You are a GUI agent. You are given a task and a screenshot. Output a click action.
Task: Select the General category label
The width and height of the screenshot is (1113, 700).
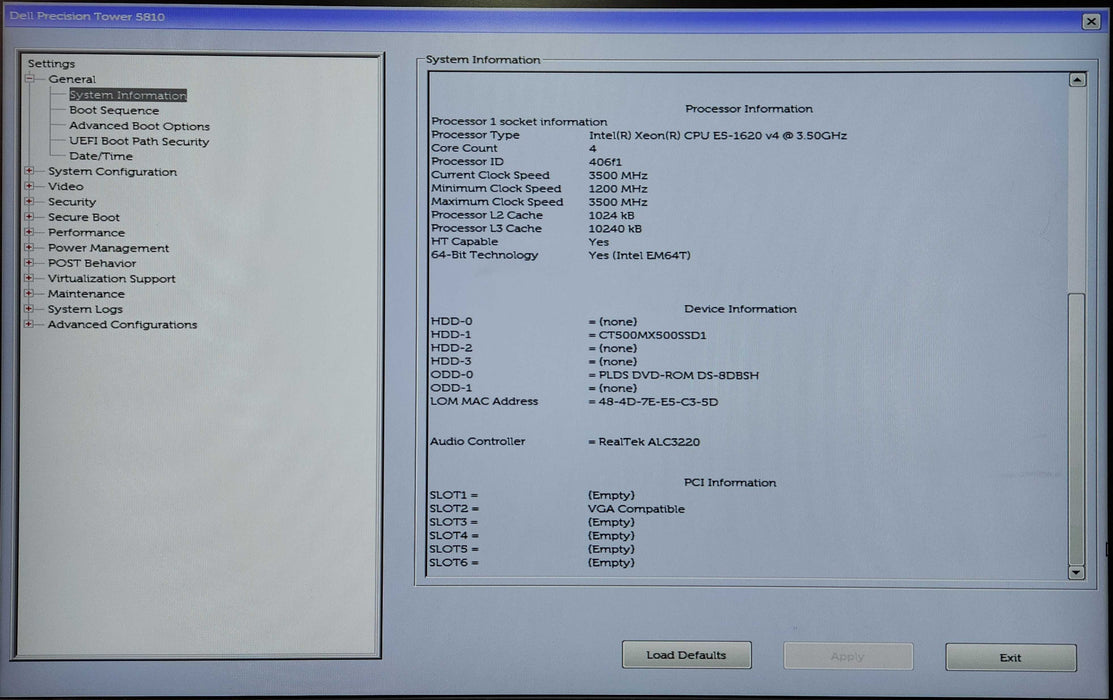pos(72,79)
